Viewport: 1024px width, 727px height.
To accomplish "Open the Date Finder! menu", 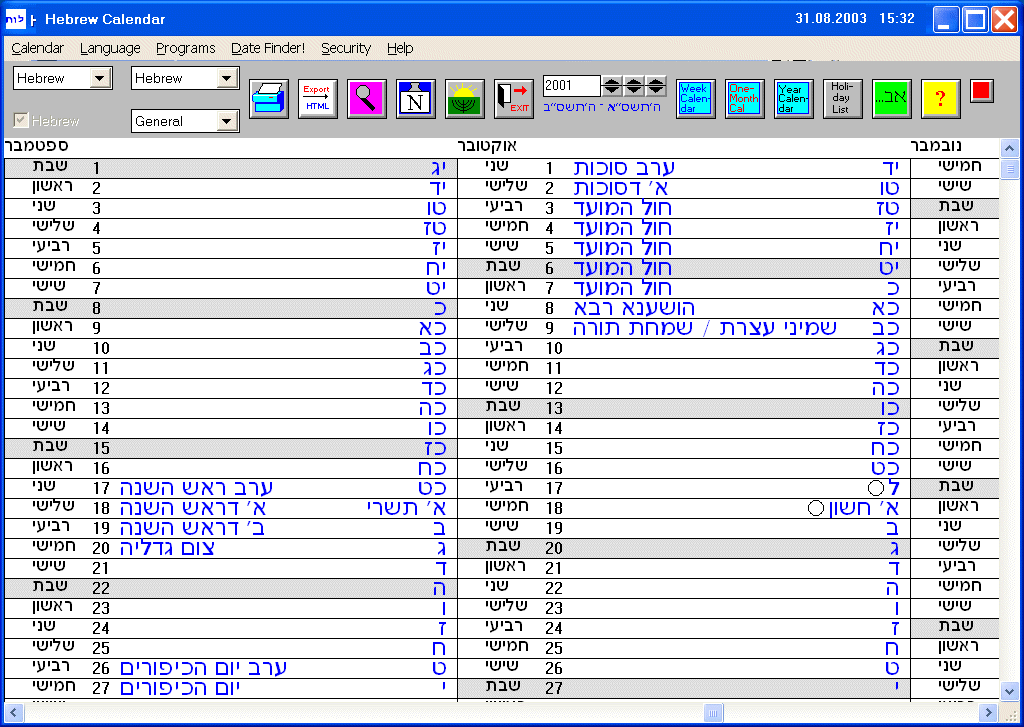I will coord(268,48).
